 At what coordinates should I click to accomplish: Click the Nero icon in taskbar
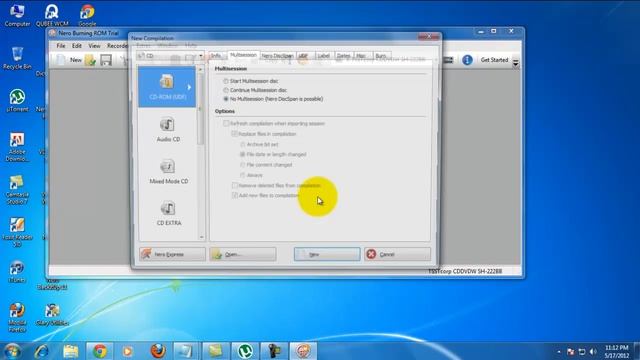302,351
